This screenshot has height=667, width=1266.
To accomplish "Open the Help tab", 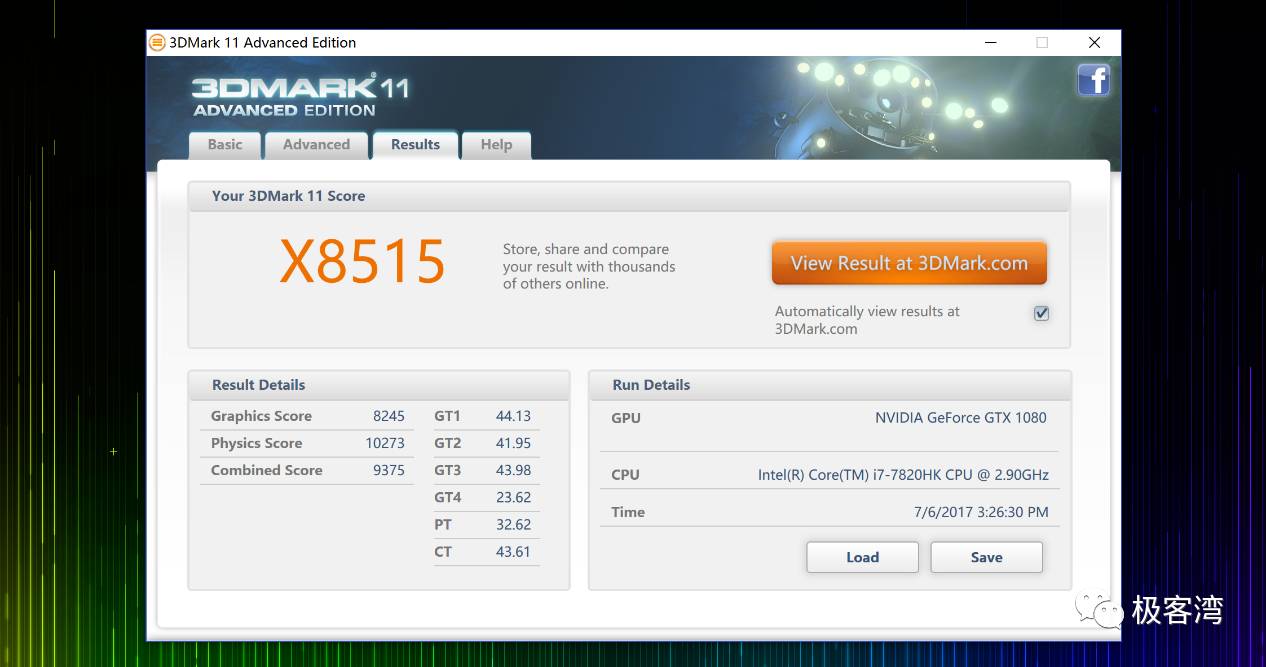I will click(x=496, y=144).
